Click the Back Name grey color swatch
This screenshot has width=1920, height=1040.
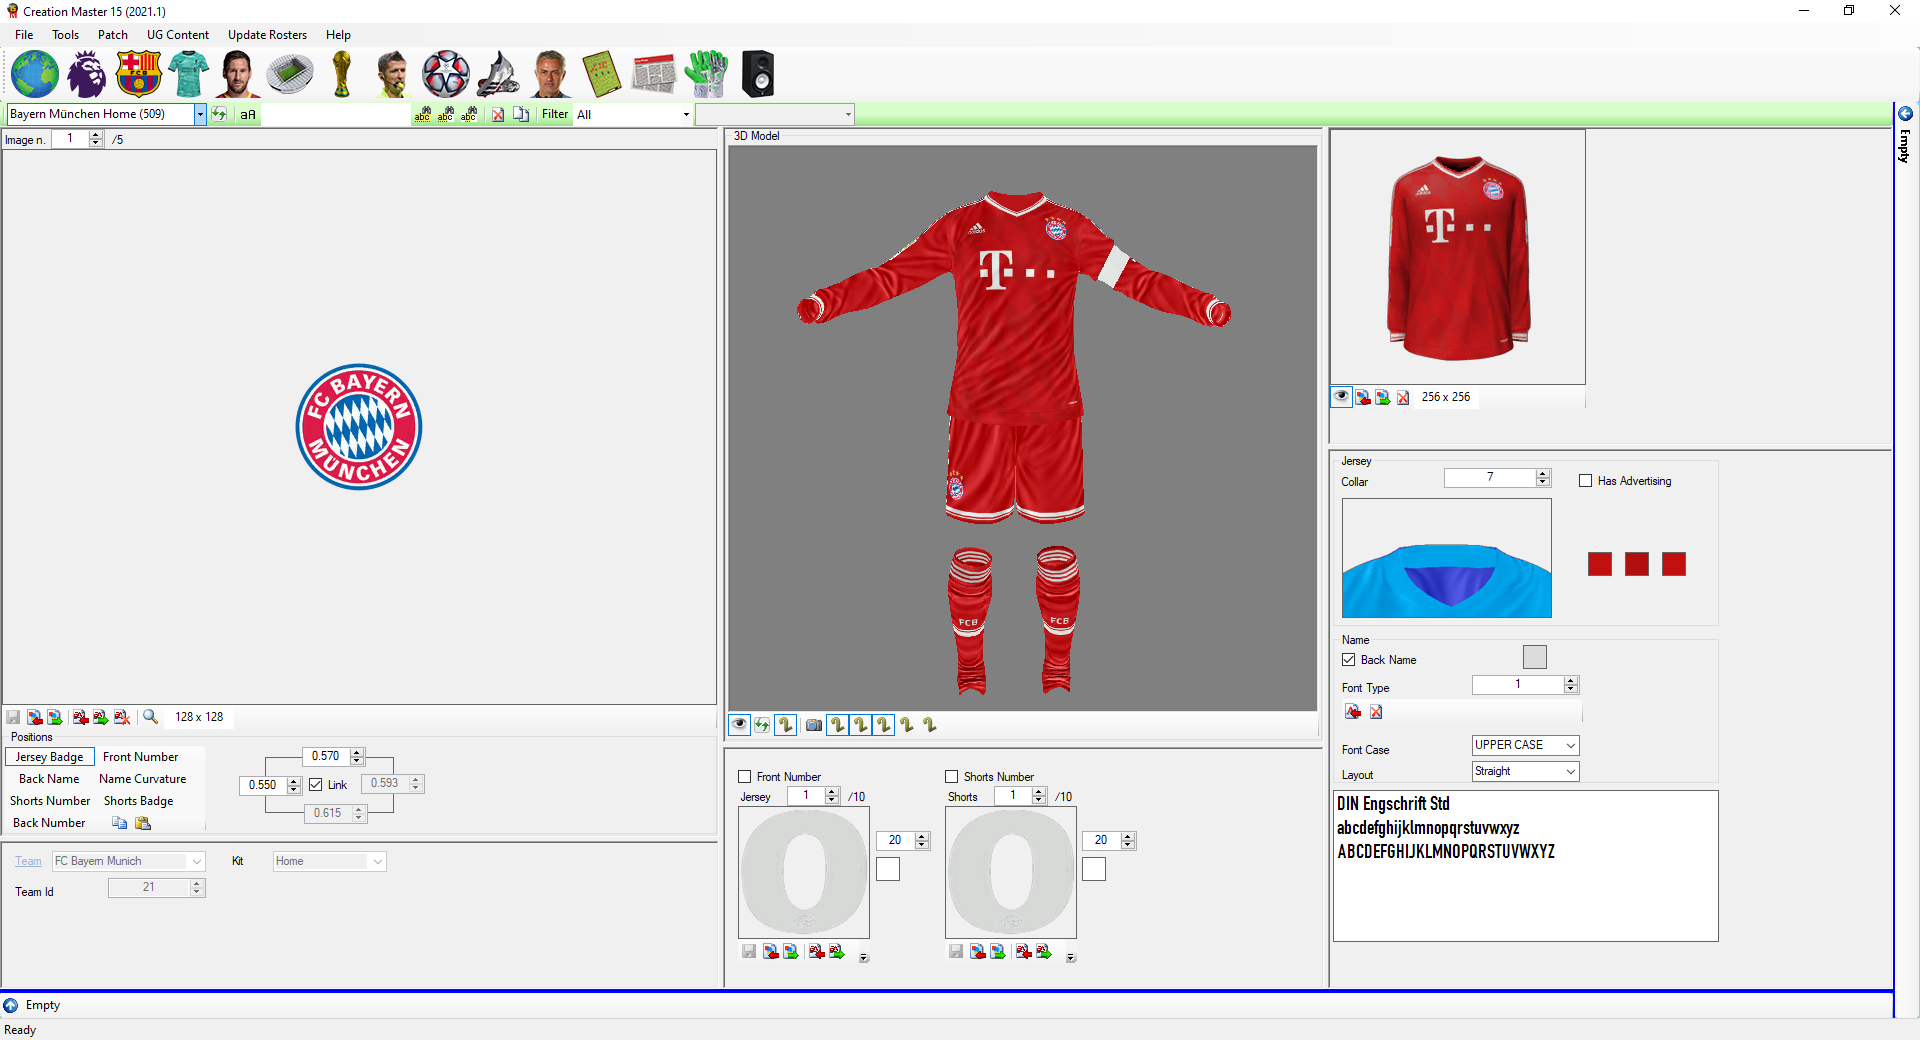(1534, 657)
